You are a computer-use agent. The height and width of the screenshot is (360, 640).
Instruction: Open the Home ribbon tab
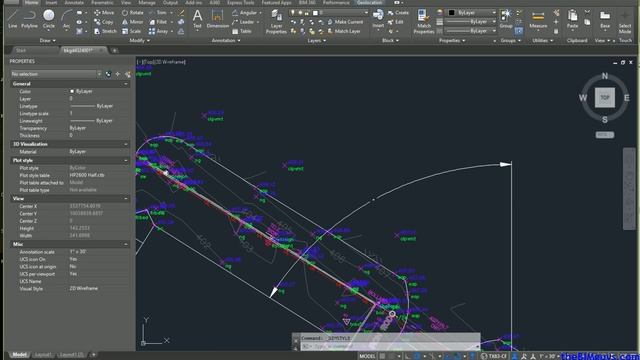31,2
